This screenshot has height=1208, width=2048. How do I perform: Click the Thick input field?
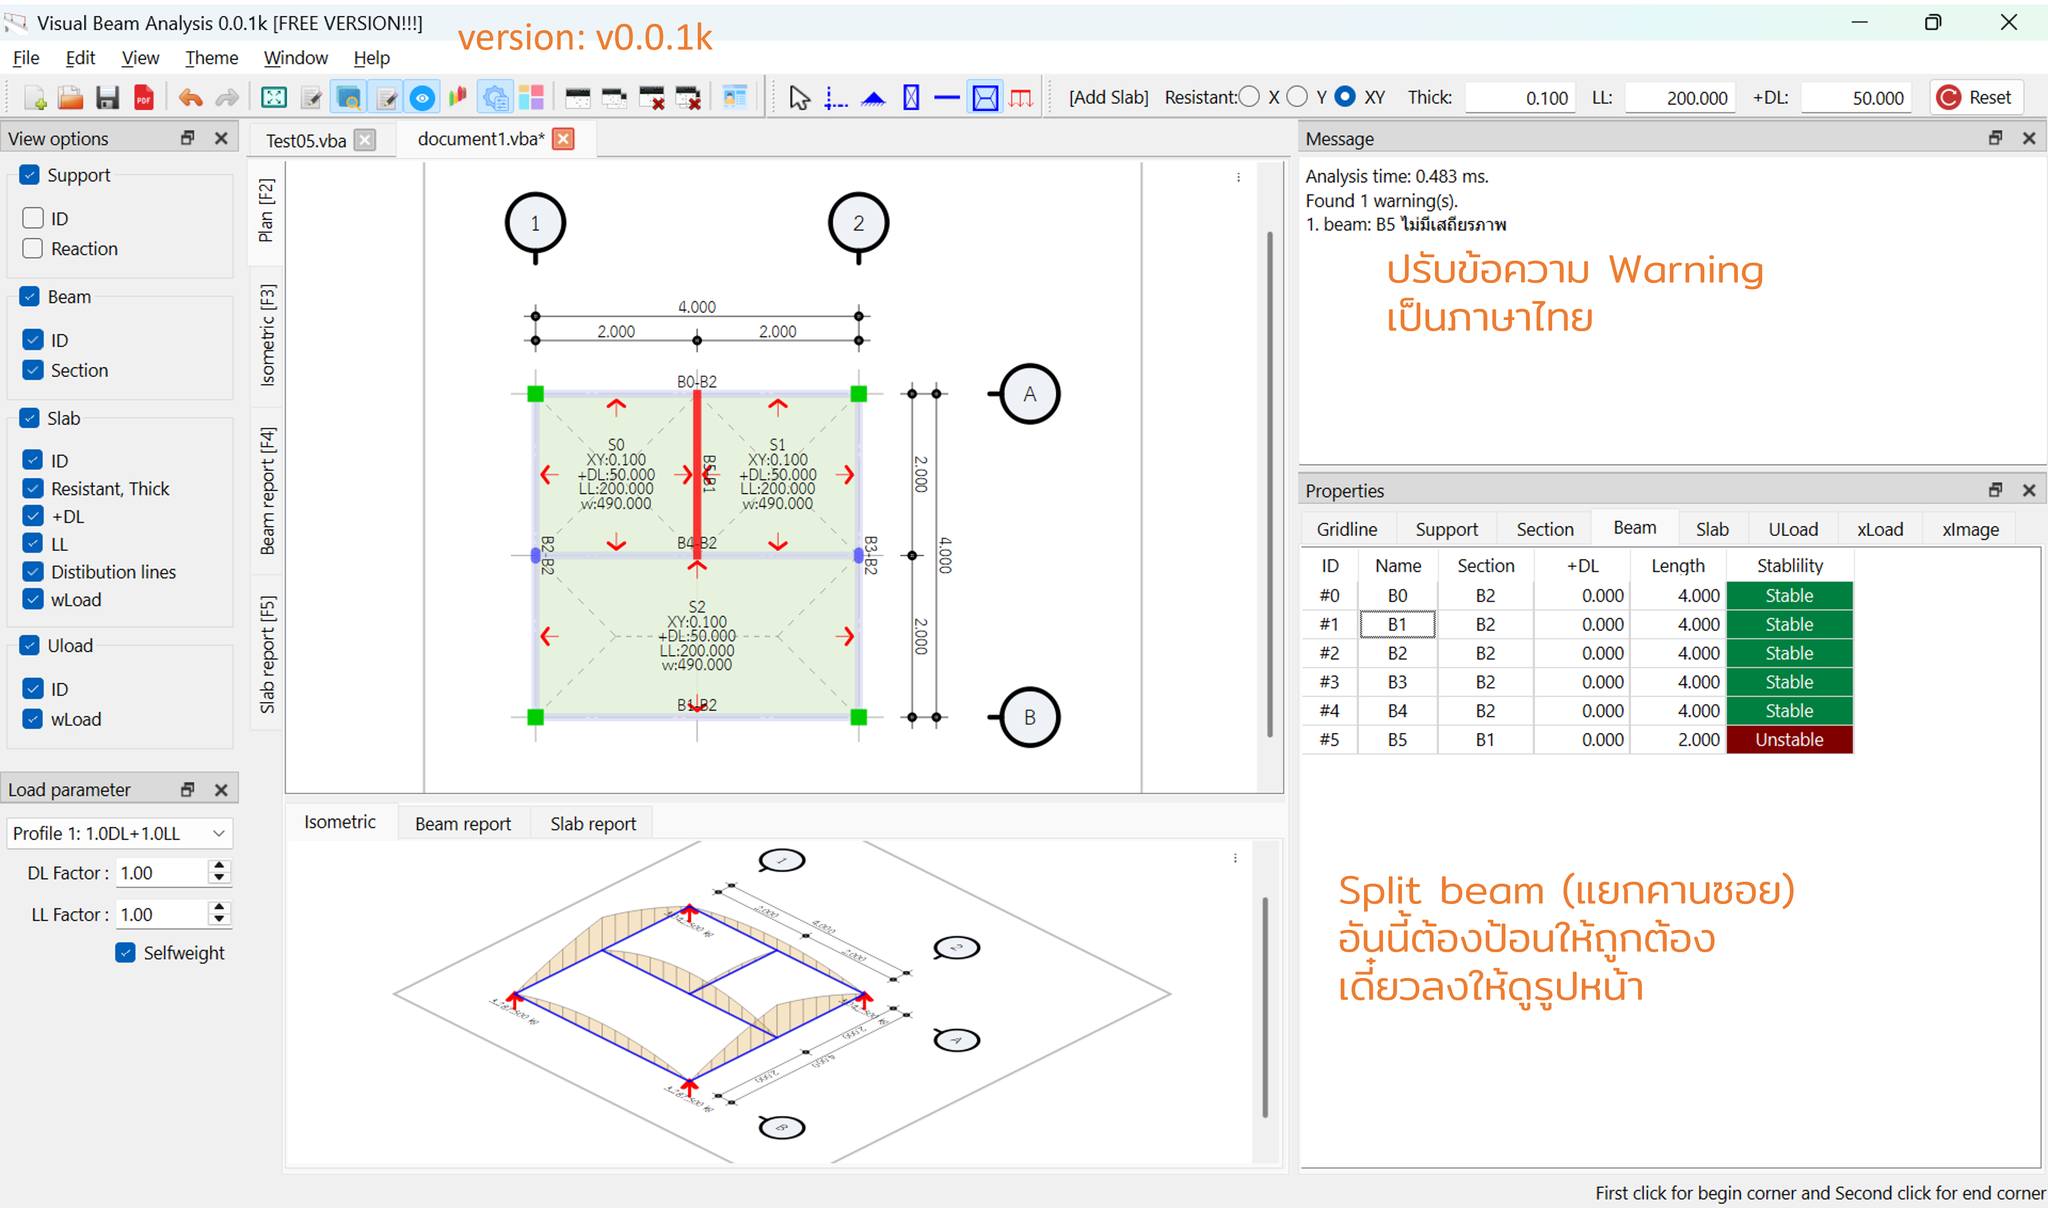click(1519, 98)
